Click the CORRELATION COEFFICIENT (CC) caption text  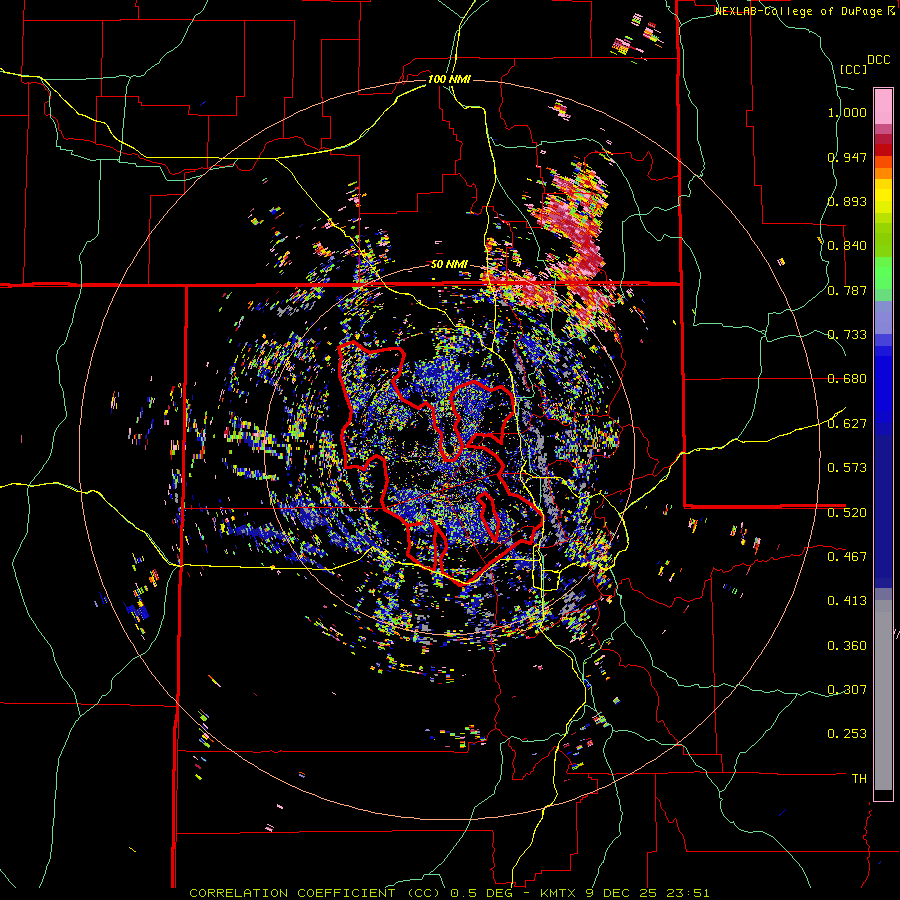[315, 893]
